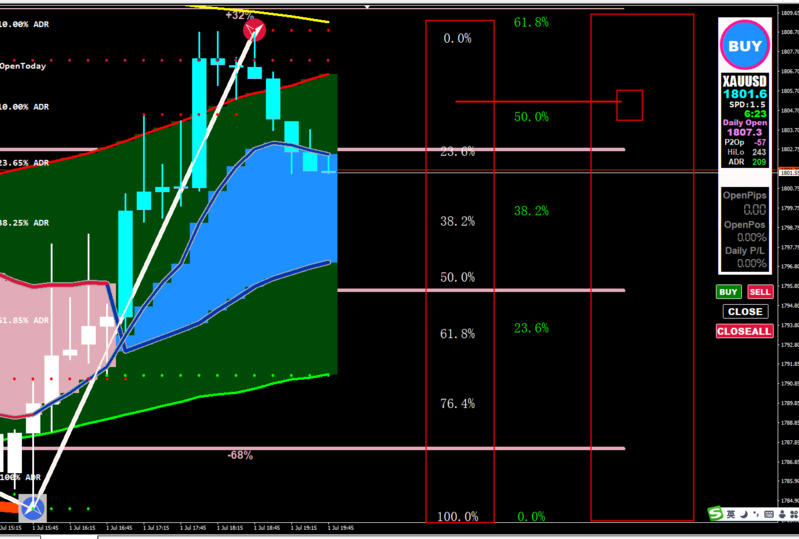Viewport: 799px width, 539px height.
Task: Click the green 6:23 candle timer
Action: click(755, 114)
